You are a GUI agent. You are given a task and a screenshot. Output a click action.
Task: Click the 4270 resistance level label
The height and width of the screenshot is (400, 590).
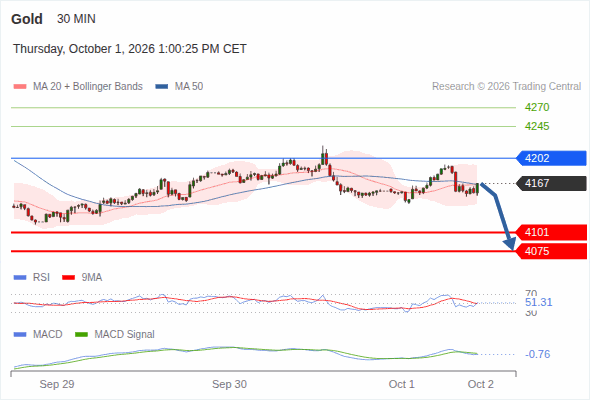537,107
